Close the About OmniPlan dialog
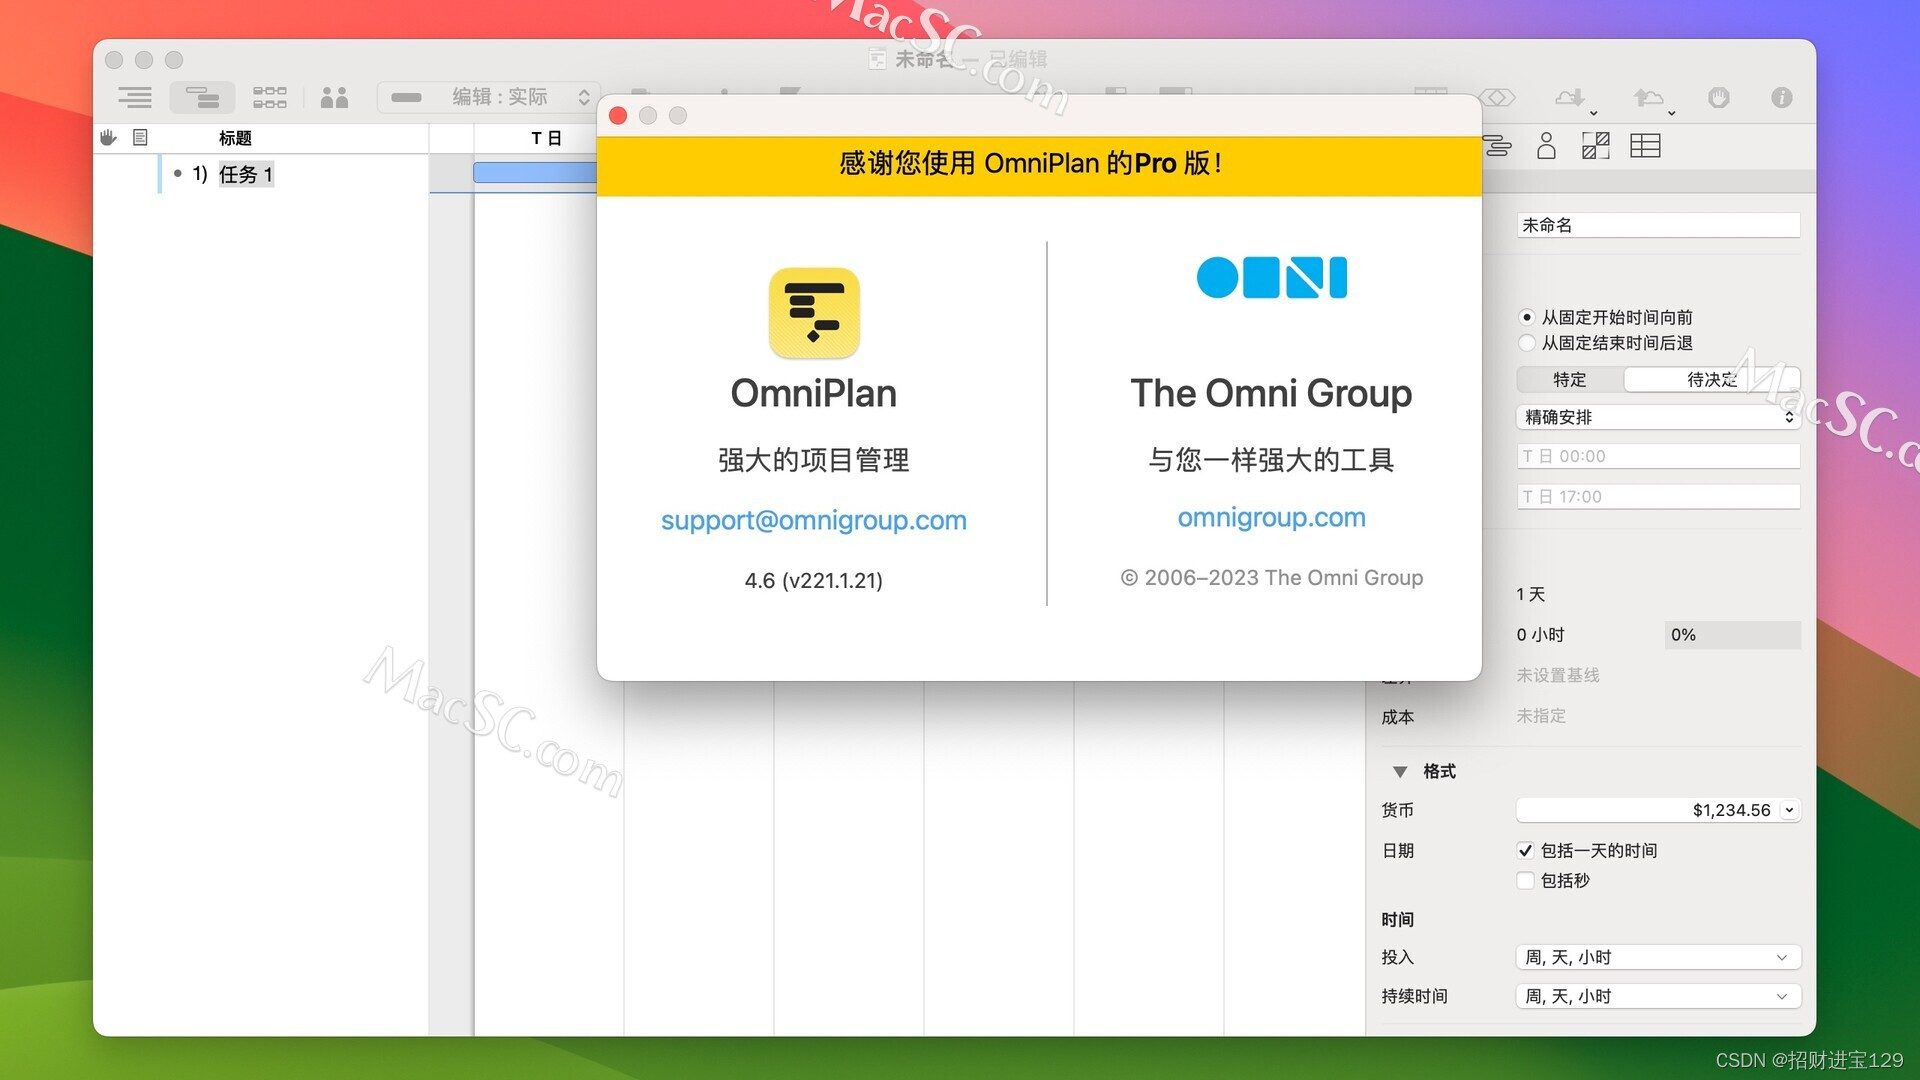The width and height of the screenshot is (1920, 1080). tap(618, 115)
